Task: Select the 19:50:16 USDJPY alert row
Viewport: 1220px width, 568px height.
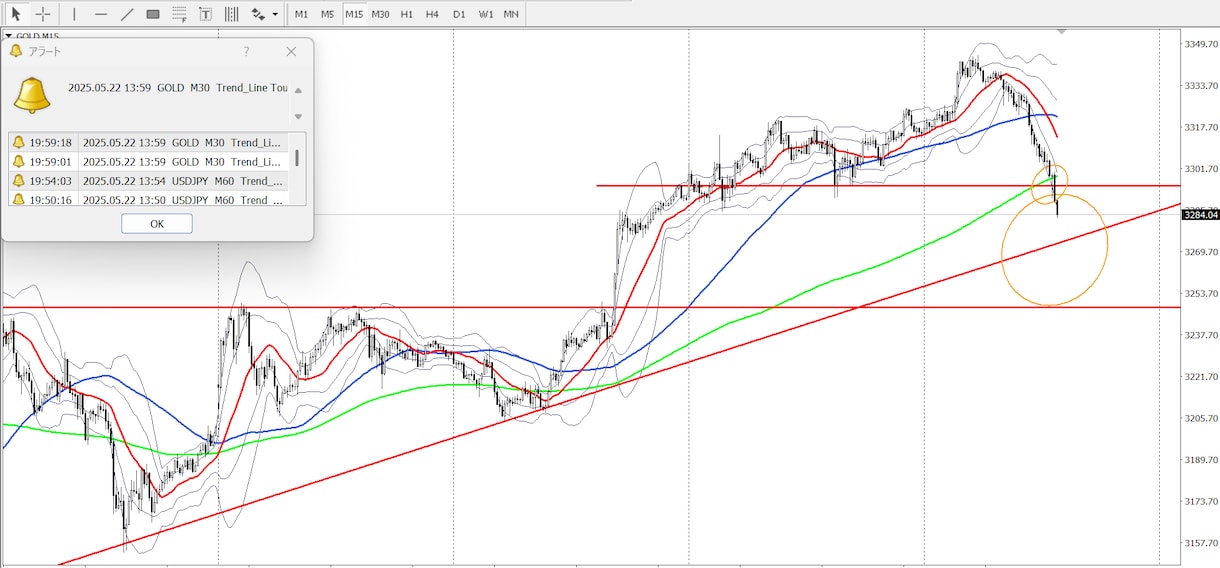Action: click(148, 199)
